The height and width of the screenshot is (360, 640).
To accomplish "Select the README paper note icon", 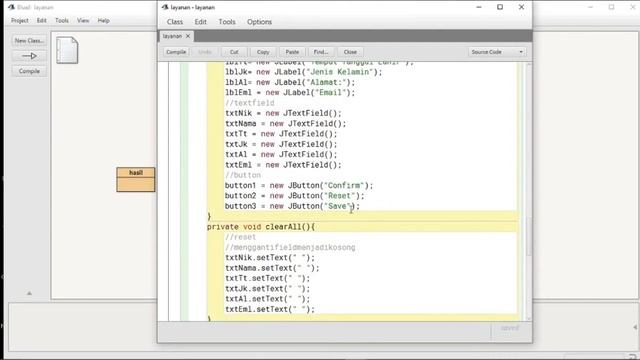I will [x=67, y=50].
